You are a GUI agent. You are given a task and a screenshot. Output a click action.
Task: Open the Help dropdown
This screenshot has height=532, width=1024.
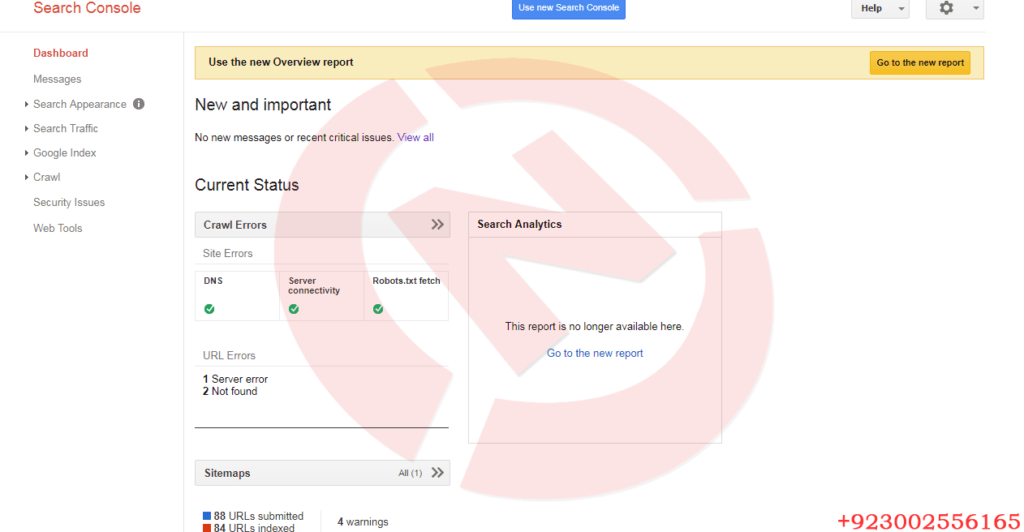click(x=879, y=8)
